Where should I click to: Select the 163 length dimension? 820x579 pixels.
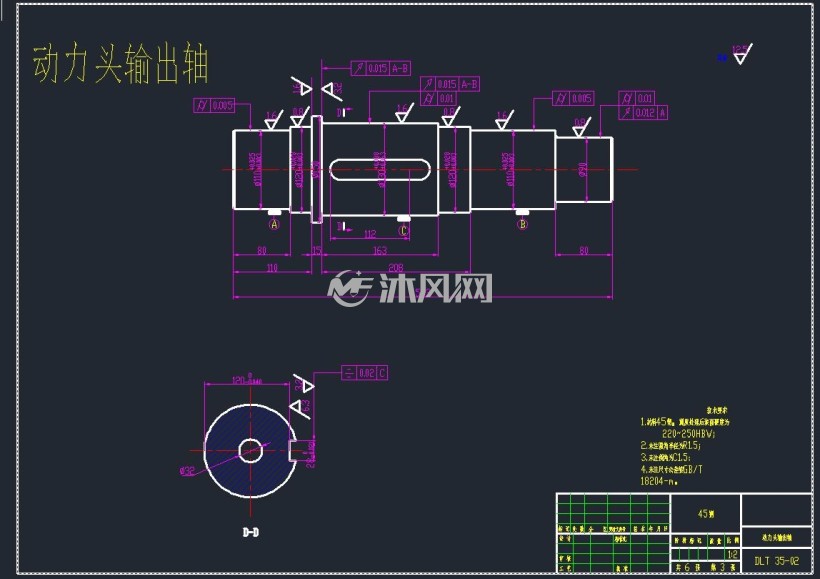pyautogui.click(x=380, y=251)
